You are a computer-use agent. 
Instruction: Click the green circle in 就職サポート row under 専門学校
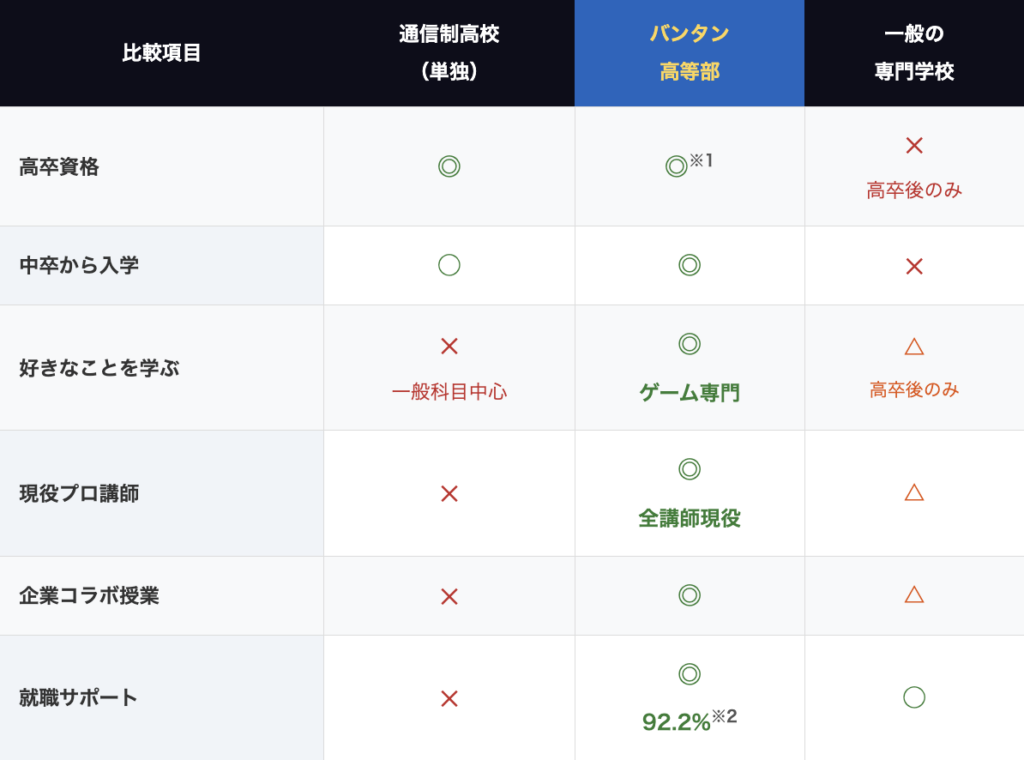click(914, 698)
